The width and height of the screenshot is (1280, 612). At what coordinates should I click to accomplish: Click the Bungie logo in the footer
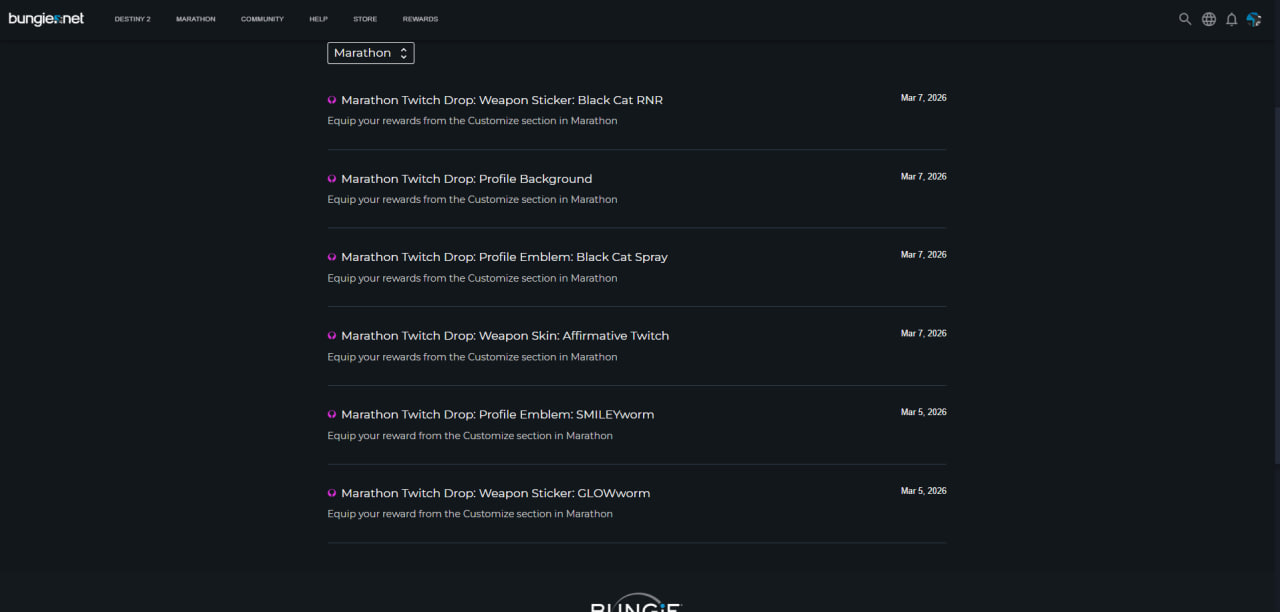[x=636, y=604]
